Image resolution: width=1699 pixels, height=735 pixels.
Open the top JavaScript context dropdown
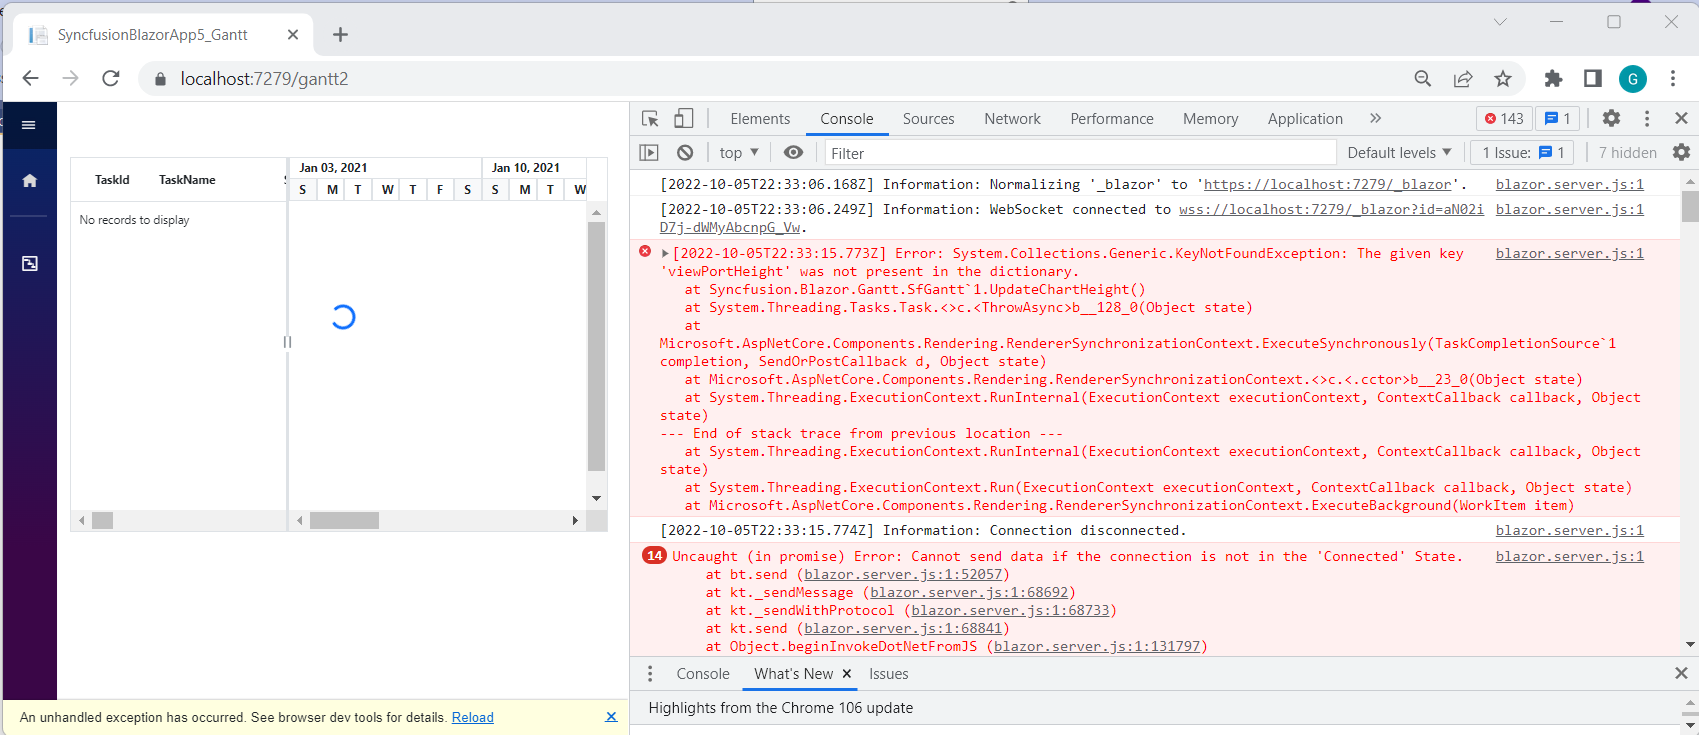point(739,153)
